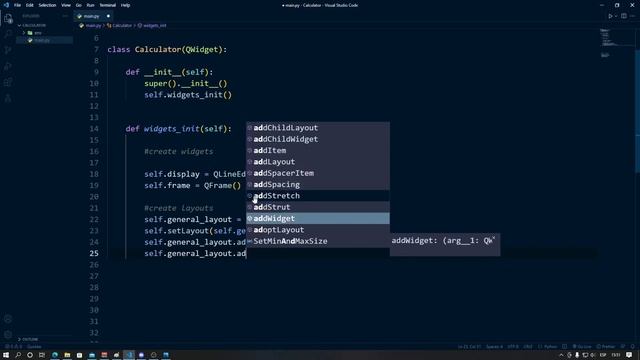Open the Help menu
The height and width of the screenshot is (360, 640).
(x=125, y=5)
